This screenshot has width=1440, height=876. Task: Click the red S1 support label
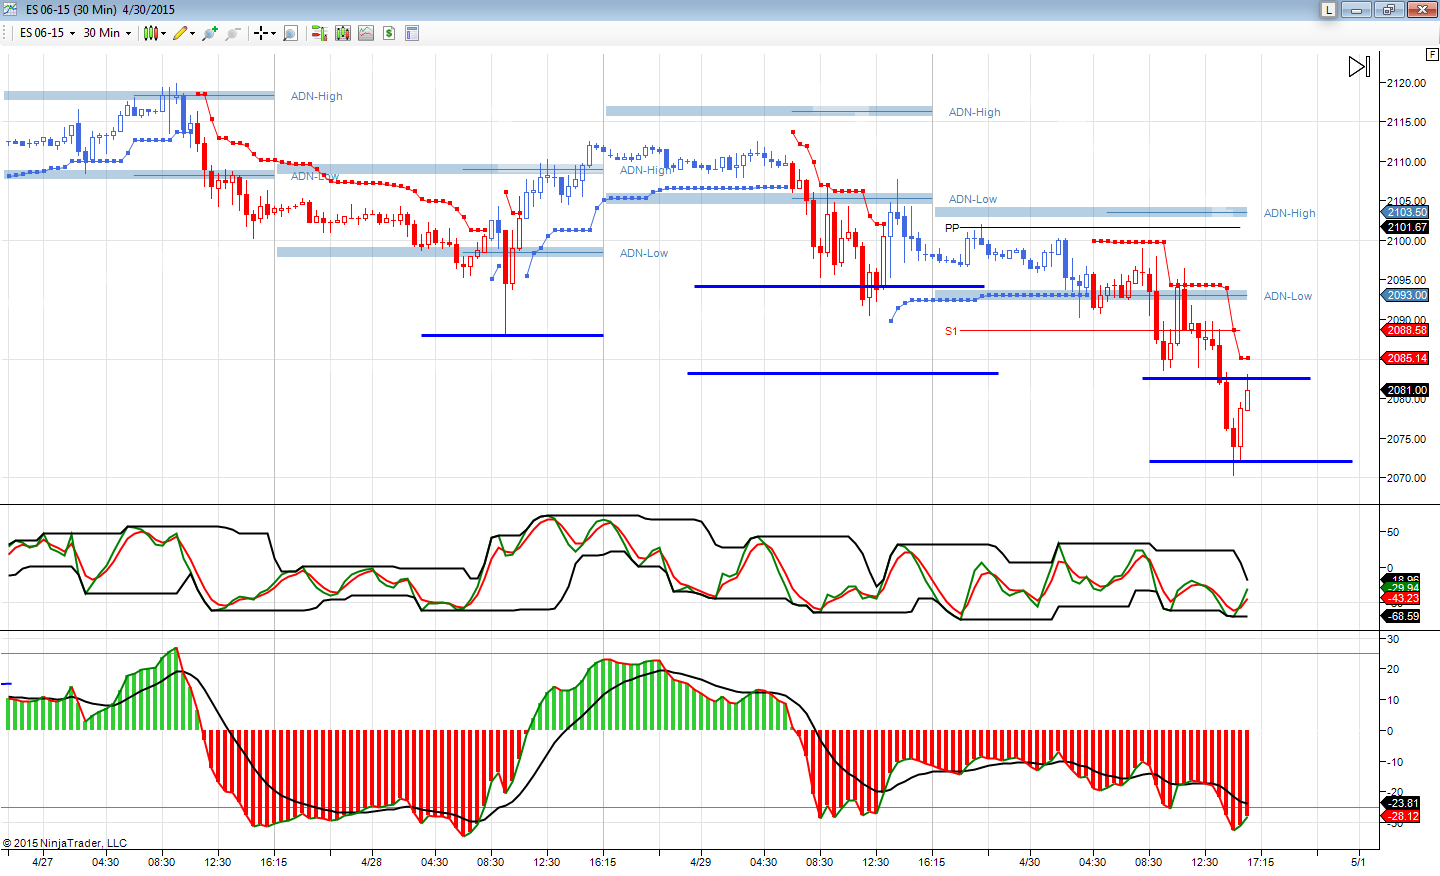click(951, 331)
